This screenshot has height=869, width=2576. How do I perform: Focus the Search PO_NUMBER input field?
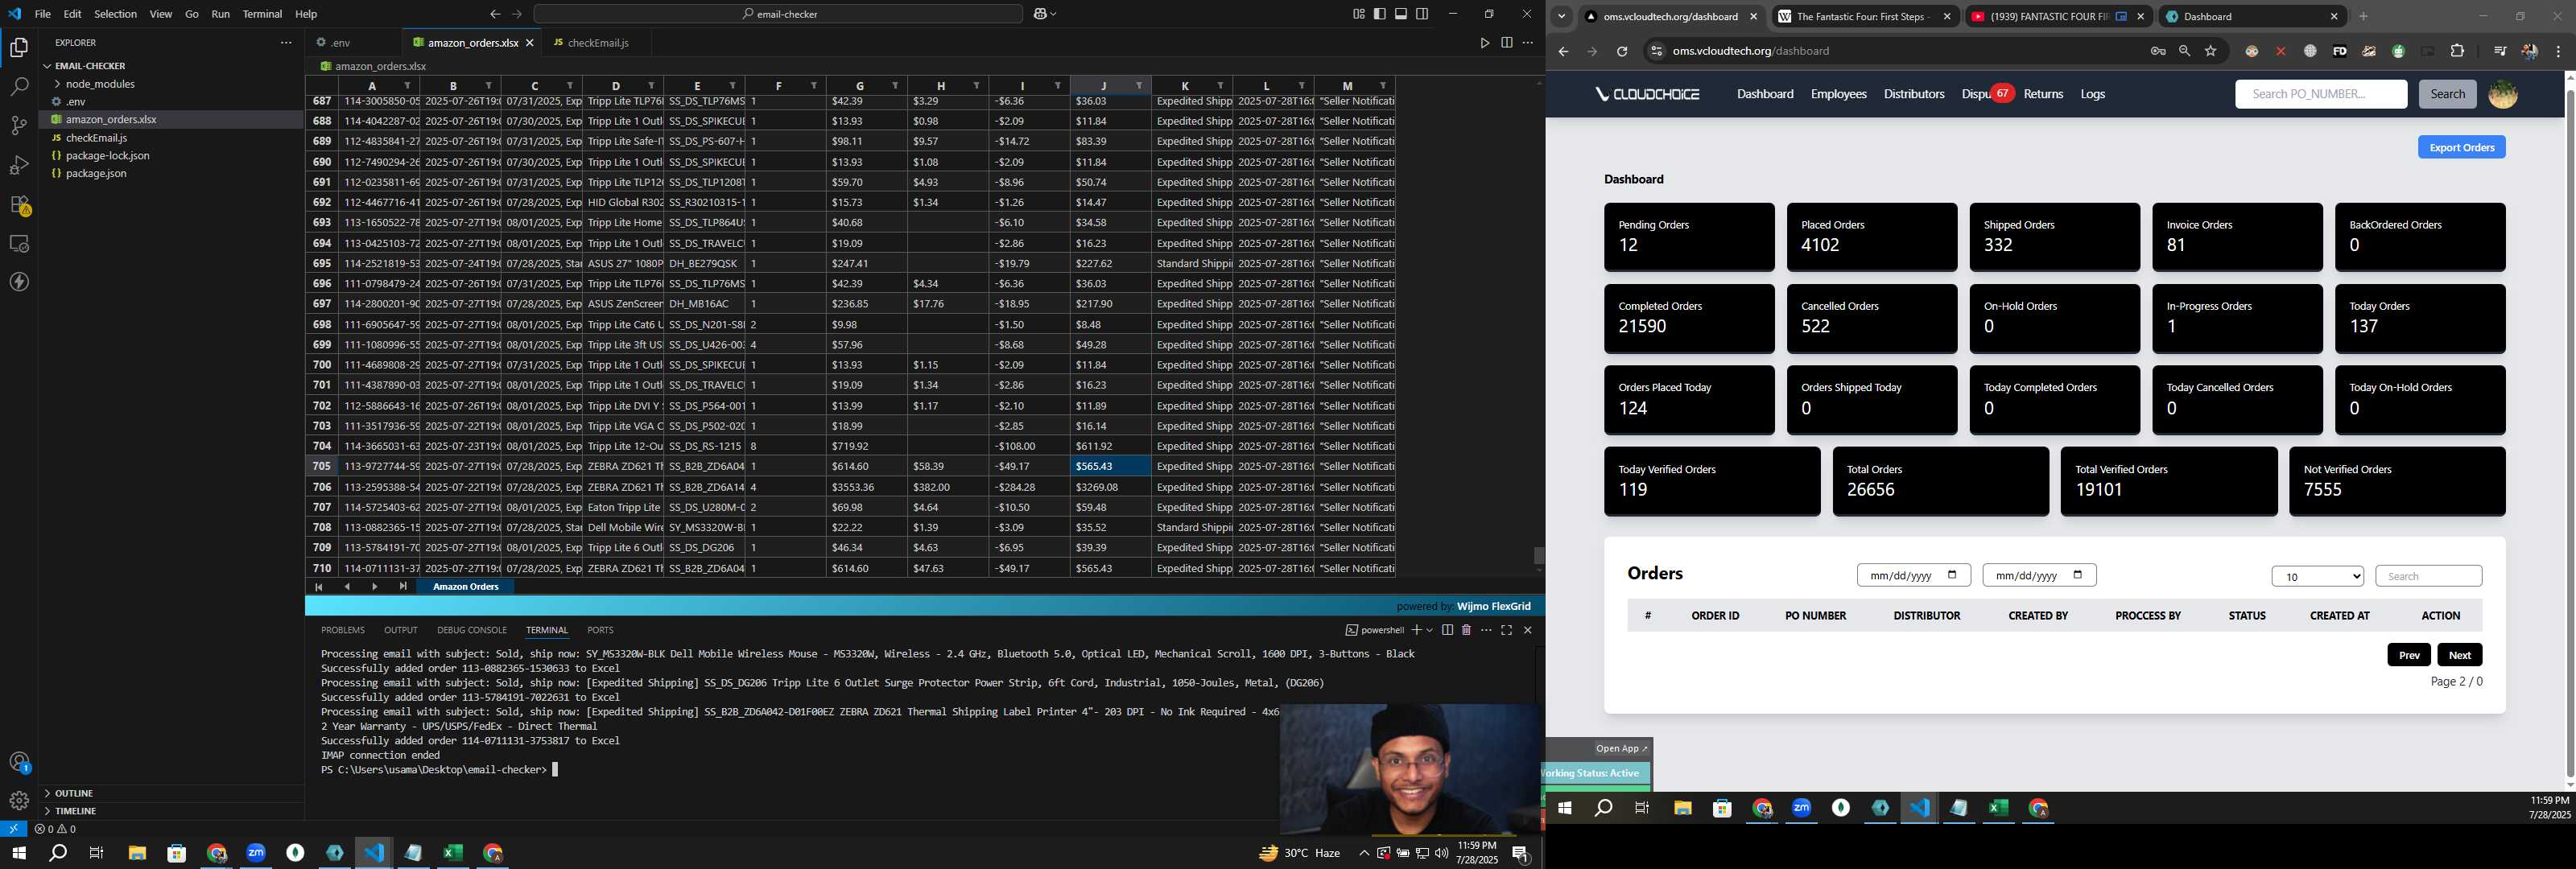(x=2320, y=94)
